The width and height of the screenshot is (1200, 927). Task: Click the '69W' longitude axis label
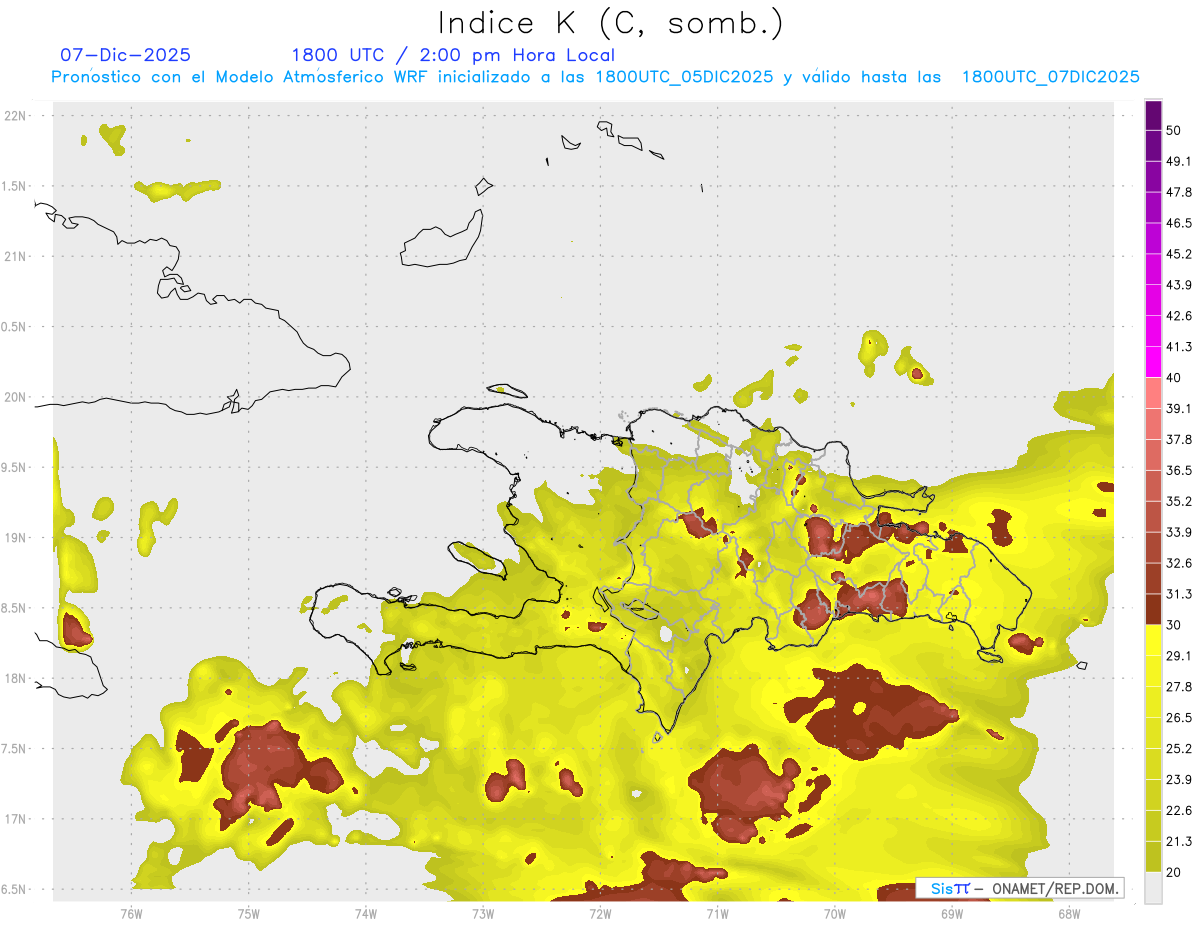point(951,914)
